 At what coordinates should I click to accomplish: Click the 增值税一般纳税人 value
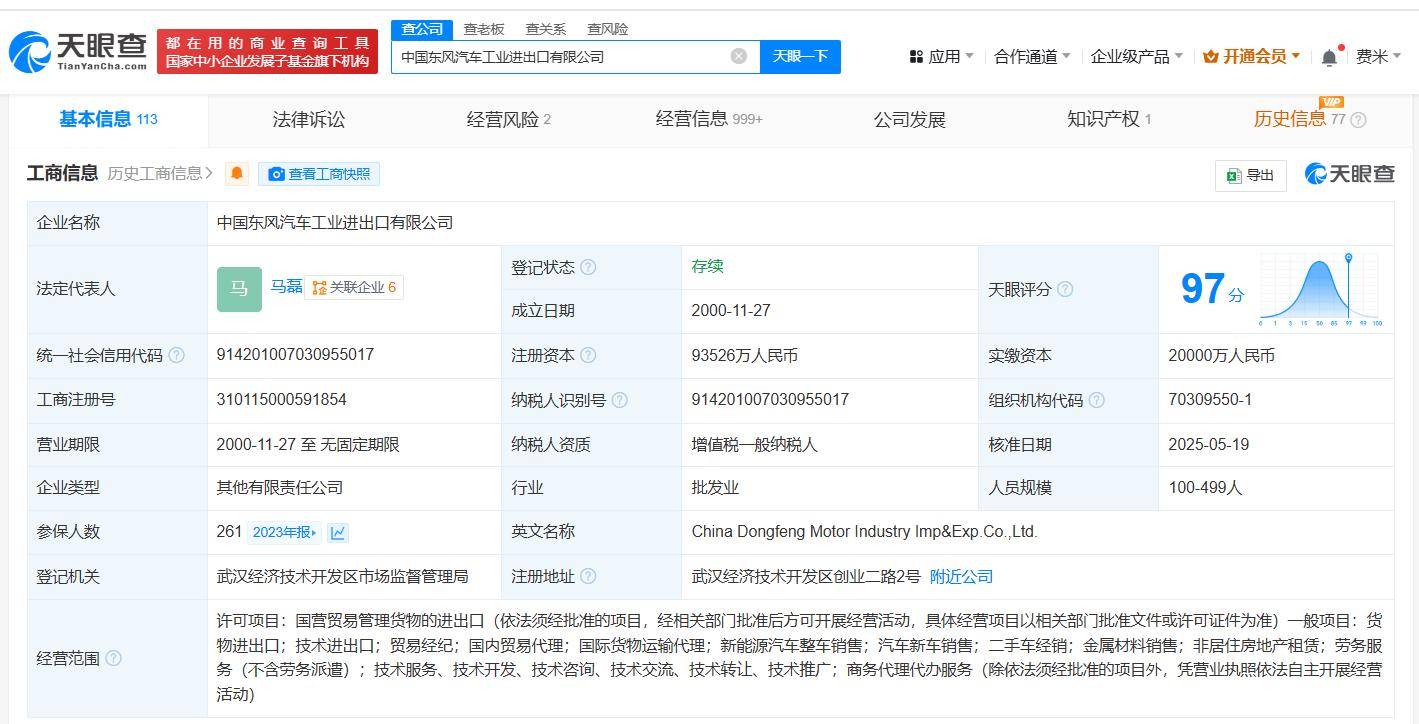point(754,444)
